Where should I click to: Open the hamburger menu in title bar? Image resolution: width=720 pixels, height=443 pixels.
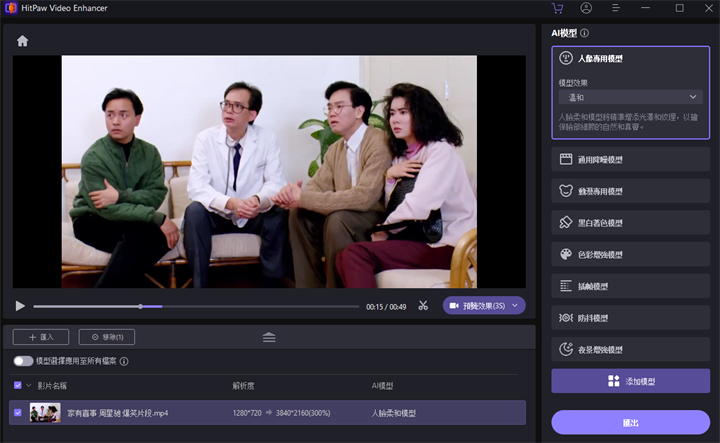click(x=616, y=8)
